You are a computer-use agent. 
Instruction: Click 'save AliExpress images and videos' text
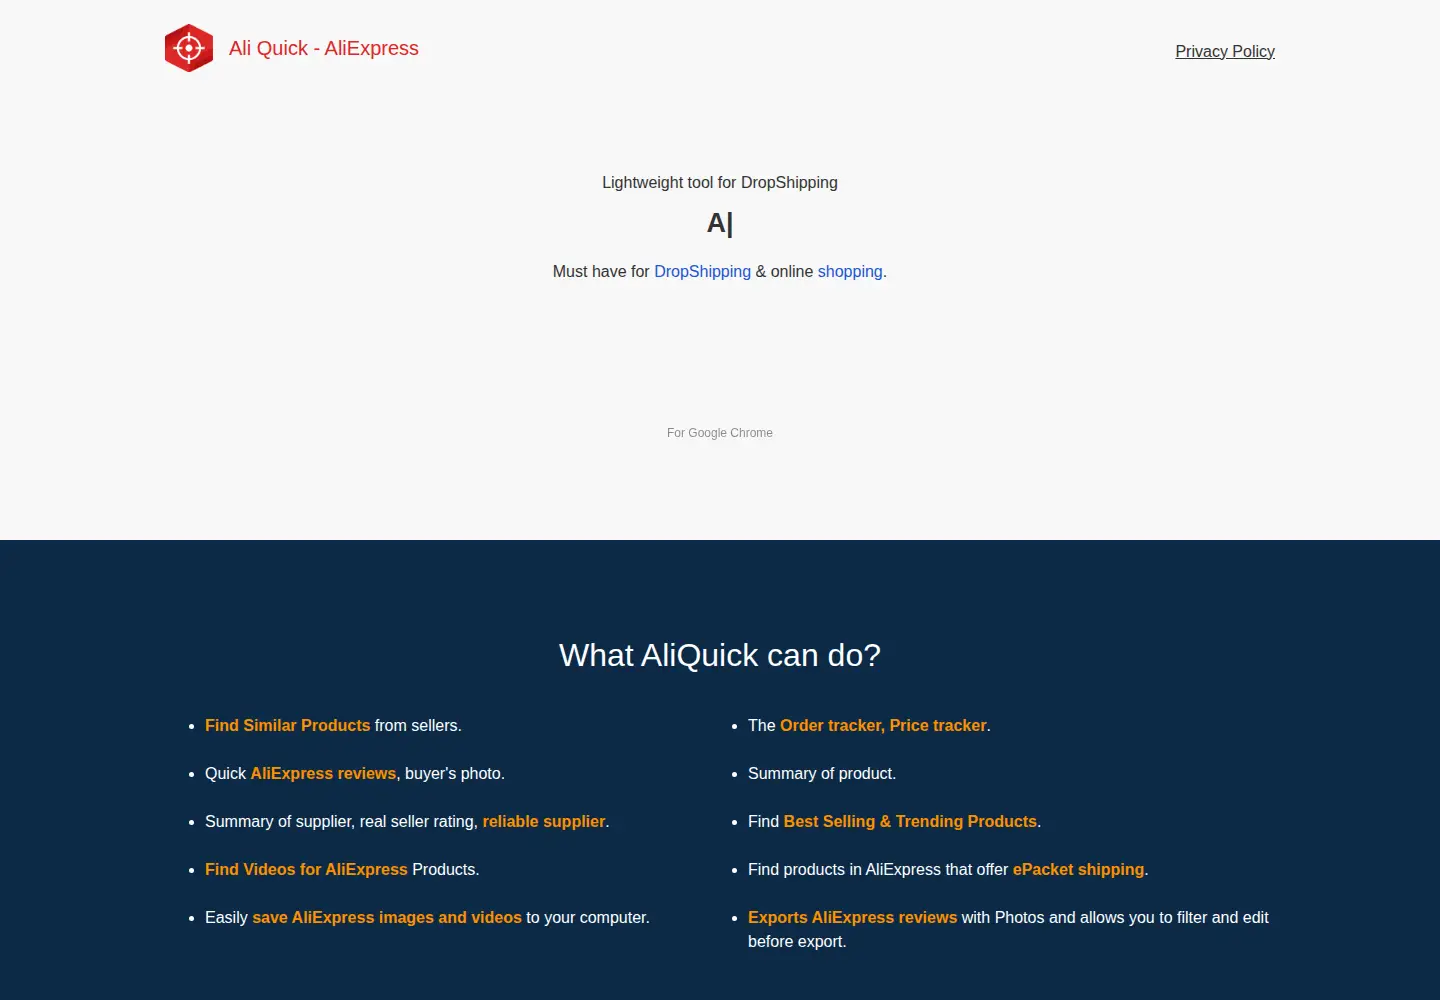click(387, 917)
